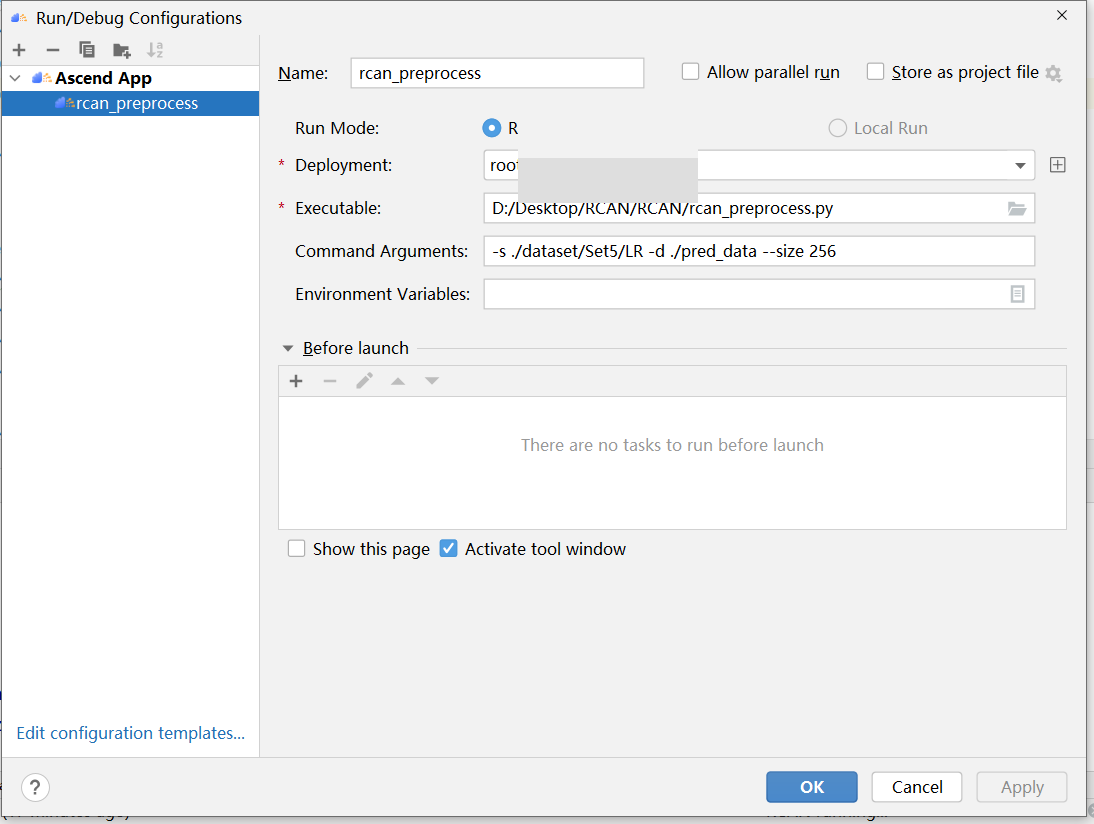Remove selected configuration with minus icon
This screenshot has width=1094, height=824.
tap(53, 50)
